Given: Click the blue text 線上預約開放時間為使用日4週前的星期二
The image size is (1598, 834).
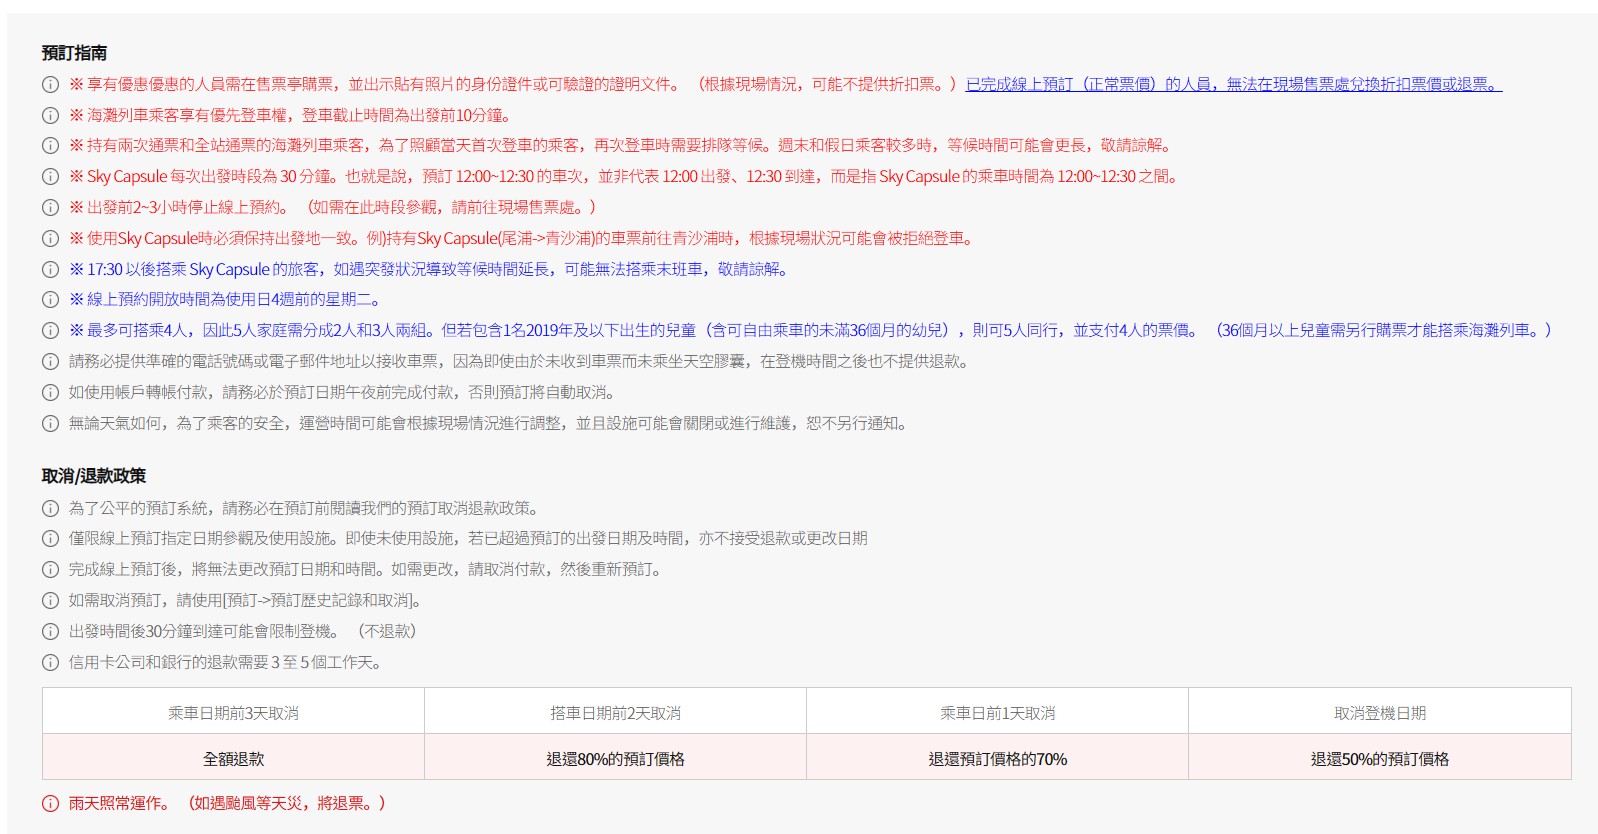Looking at the screenshot, I should 226,300.
